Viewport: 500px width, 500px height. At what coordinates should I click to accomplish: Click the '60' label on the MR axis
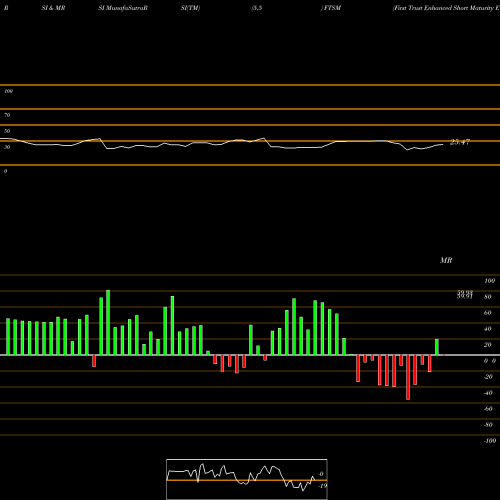coord(488,313)
